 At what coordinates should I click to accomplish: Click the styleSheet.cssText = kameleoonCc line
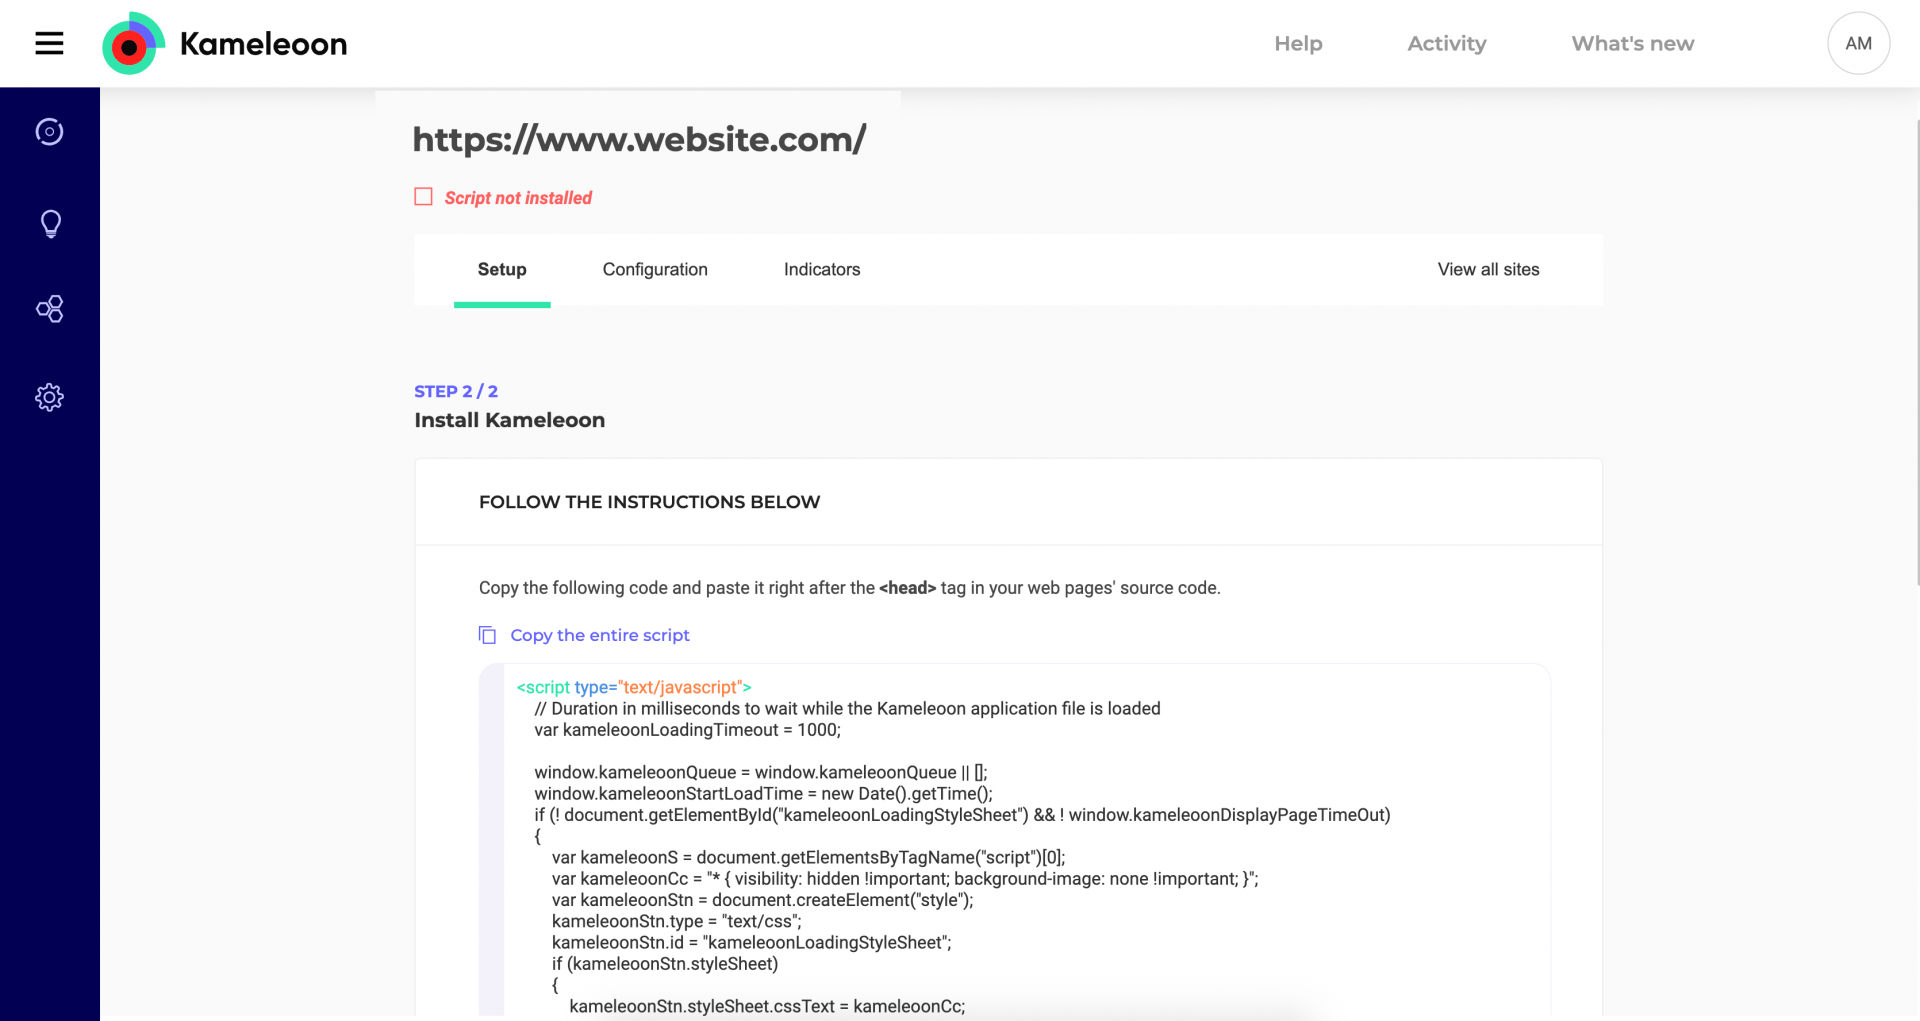tap(767, 1006)
